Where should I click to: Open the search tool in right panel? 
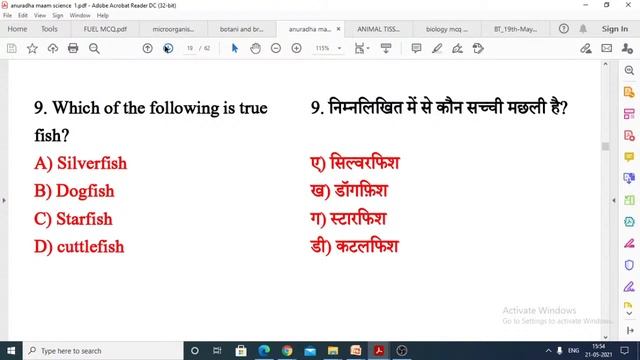[629, 70]
